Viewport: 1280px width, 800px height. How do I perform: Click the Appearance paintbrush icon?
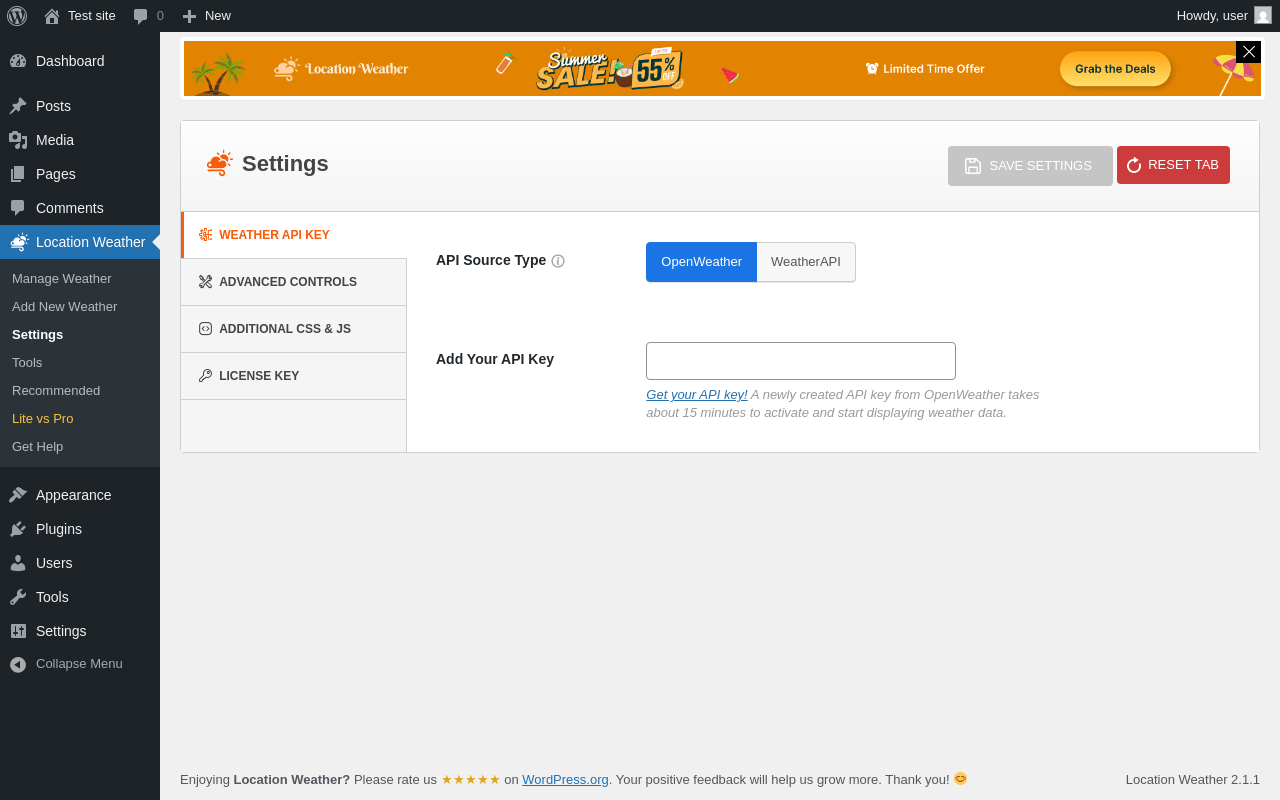[x=18, y=495]
